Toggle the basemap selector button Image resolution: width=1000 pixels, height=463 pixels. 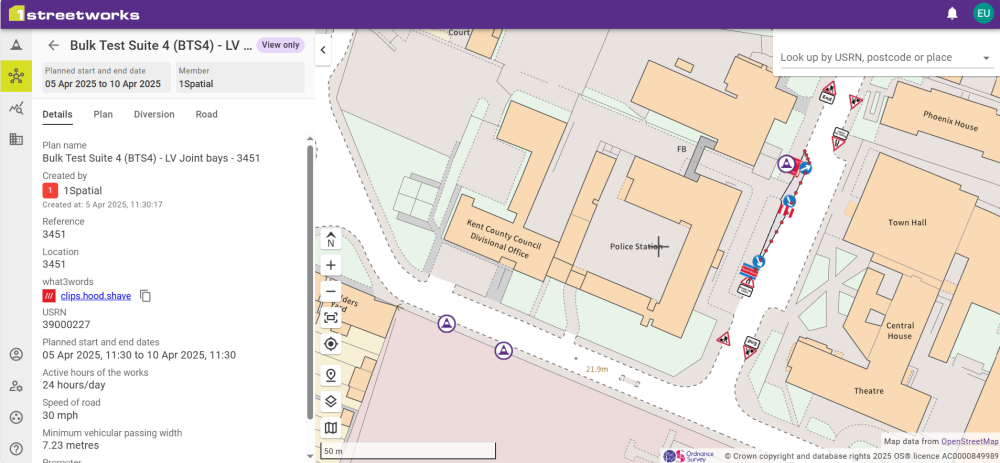pyautogui.click(x=331, y=428)
